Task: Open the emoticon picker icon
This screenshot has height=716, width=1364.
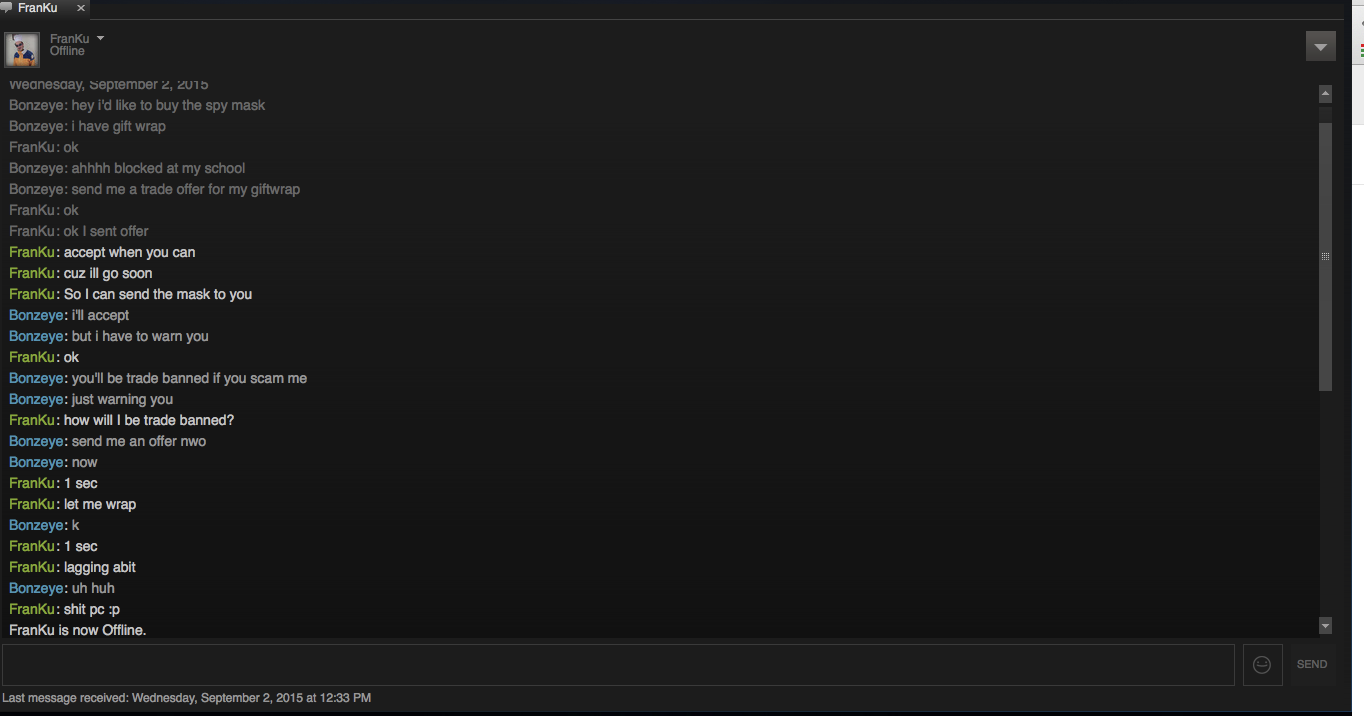Action: click(x=1262, y=665)
